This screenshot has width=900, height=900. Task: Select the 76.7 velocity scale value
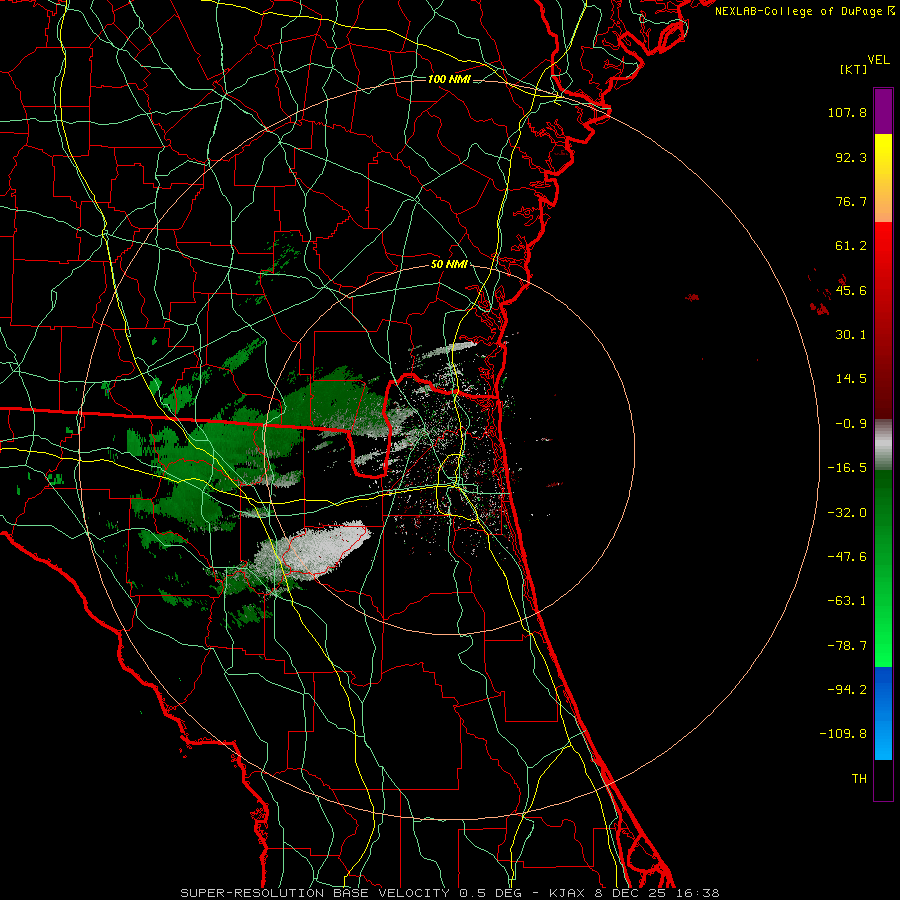[x=851, y=201]
